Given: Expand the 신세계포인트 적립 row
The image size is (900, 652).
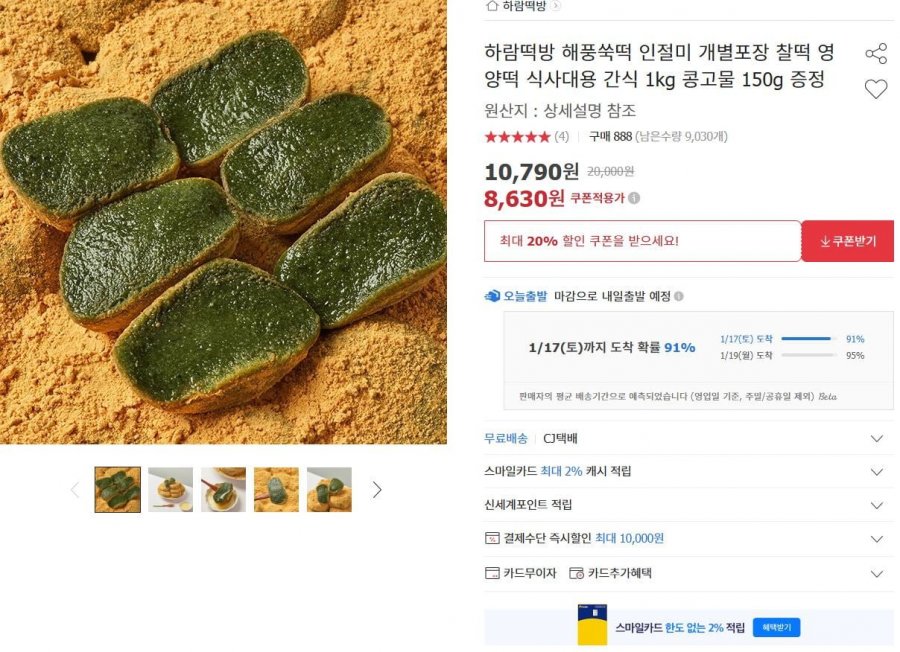Looking at the screenshot, I should point(877,505).
